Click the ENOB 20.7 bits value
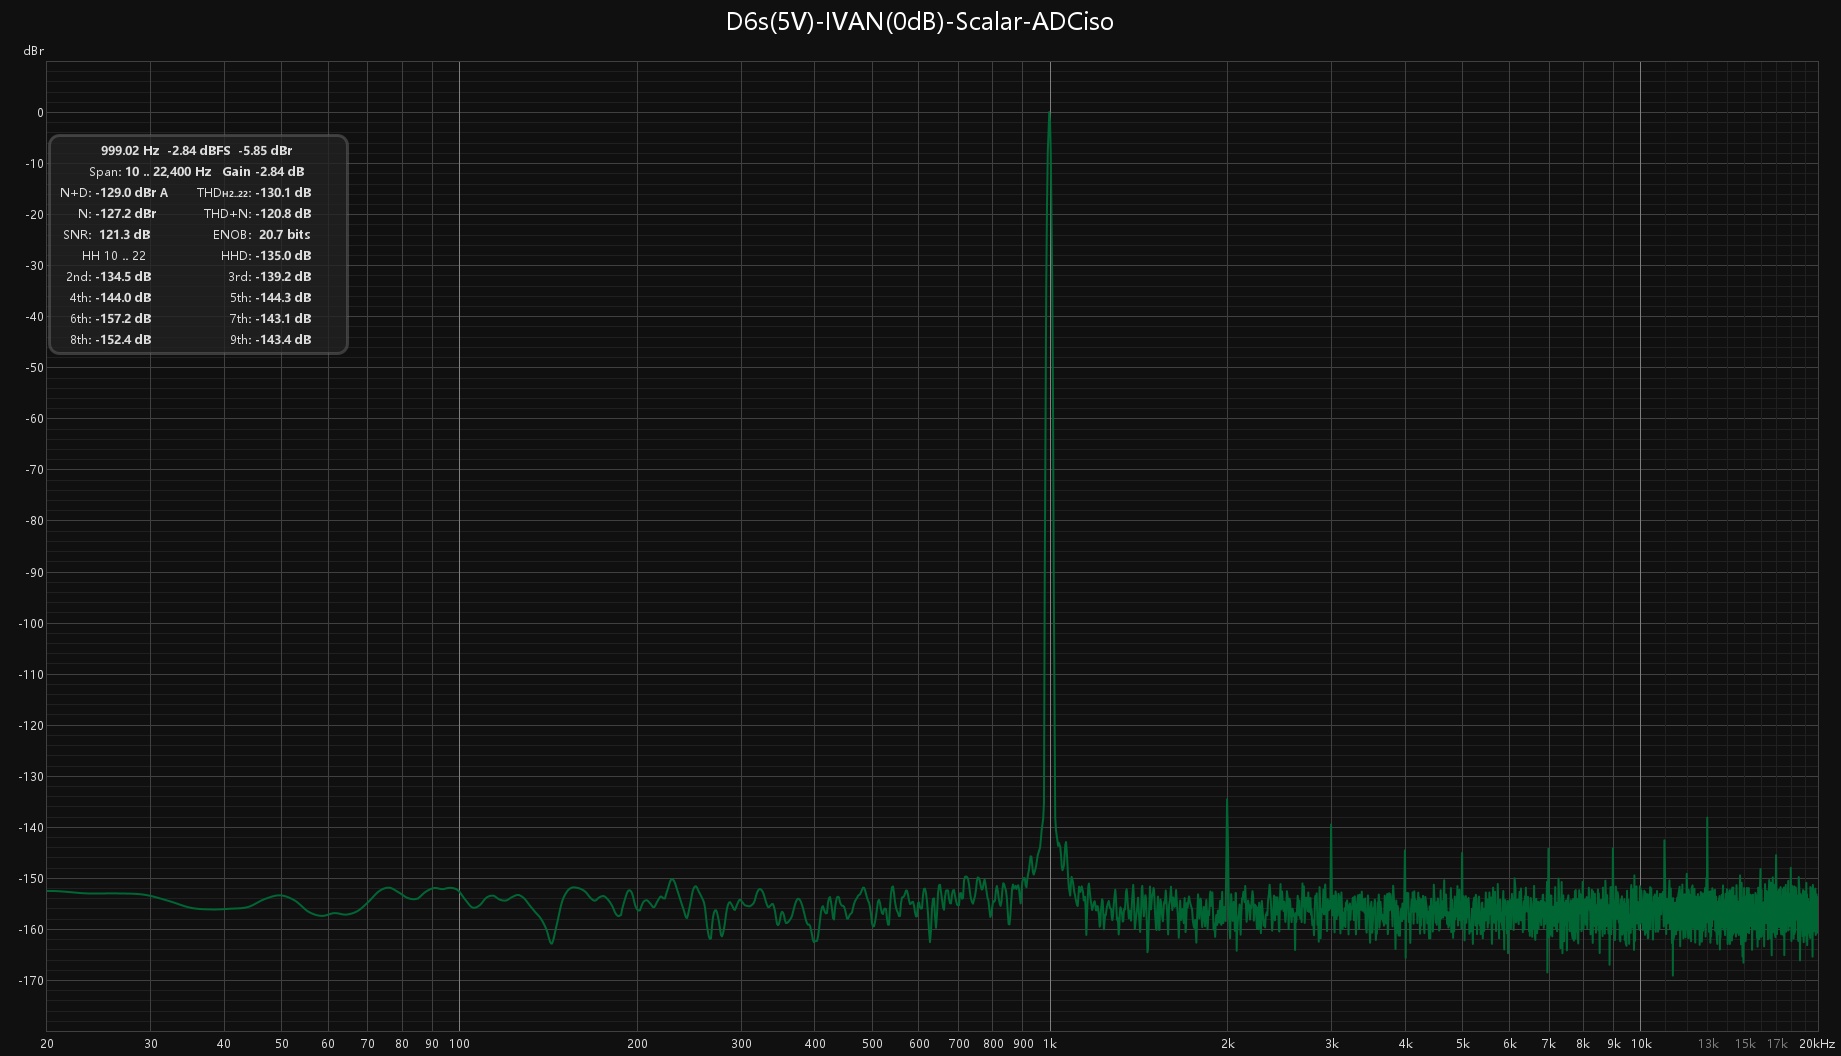Image resolution: width=1841 pixels, height=1056 pixels. [285, 234]
